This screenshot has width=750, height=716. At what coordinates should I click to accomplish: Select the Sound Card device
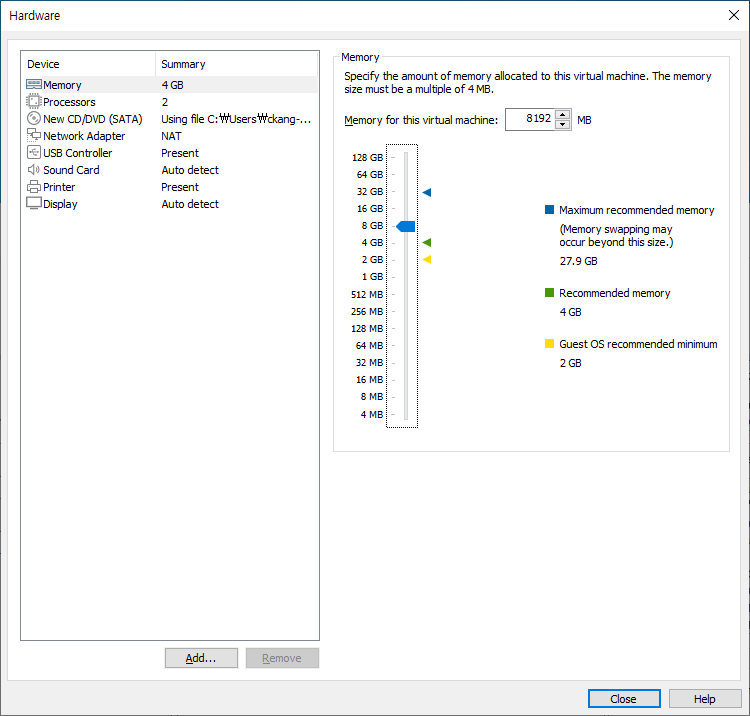pyautogui.click(x=171, y=170)
